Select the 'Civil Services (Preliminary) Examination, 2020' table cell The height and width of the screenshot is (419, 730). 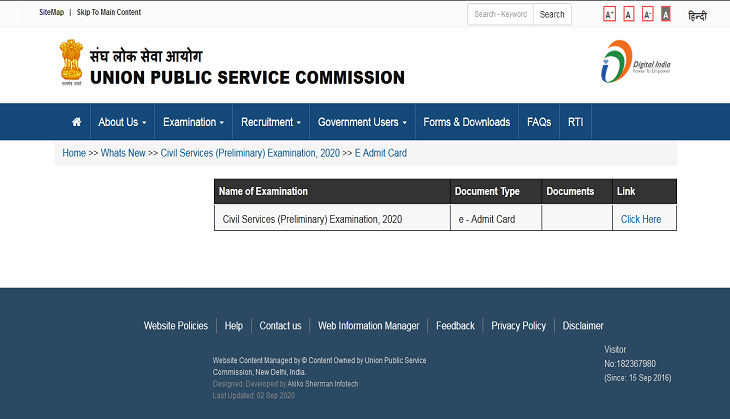pos(332,217)
